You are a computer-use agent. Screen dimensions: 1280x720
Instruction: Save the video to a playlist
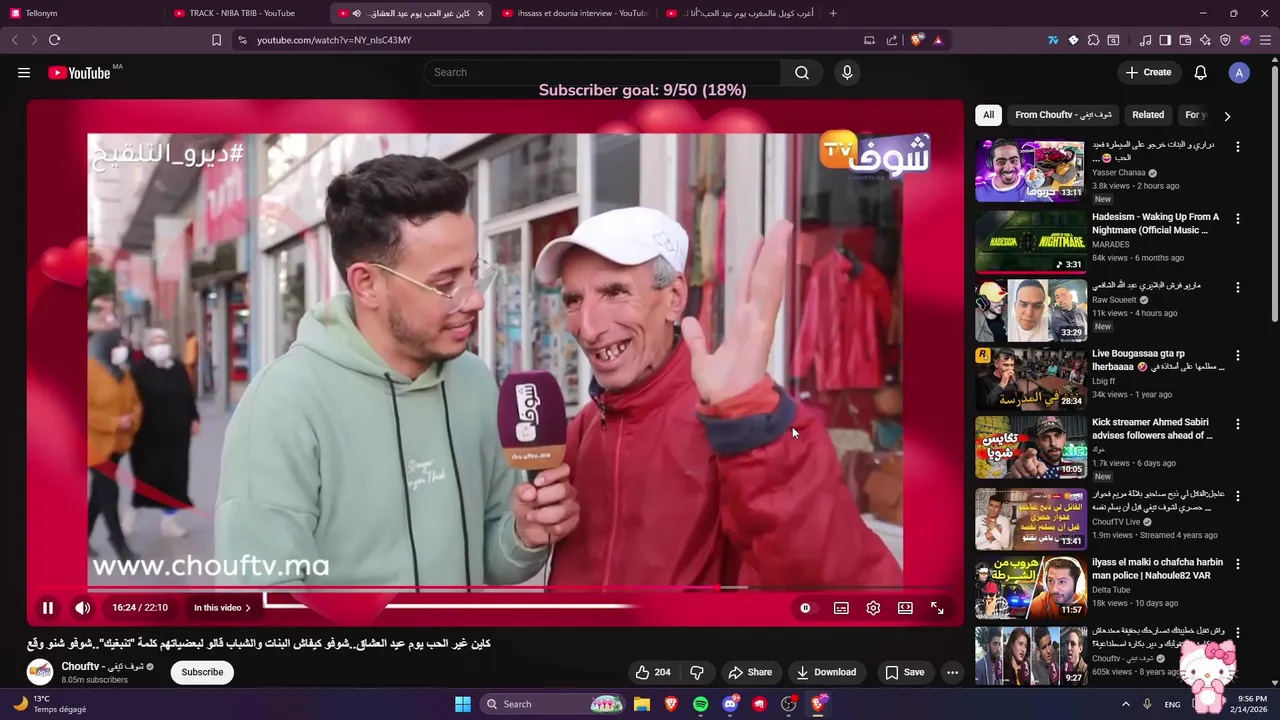coord(905,672)
